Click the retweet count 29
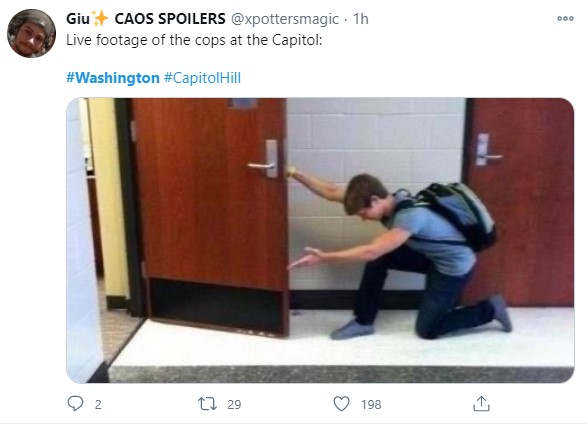This screenshot has height=424, width=587. [x=234, y=405]
